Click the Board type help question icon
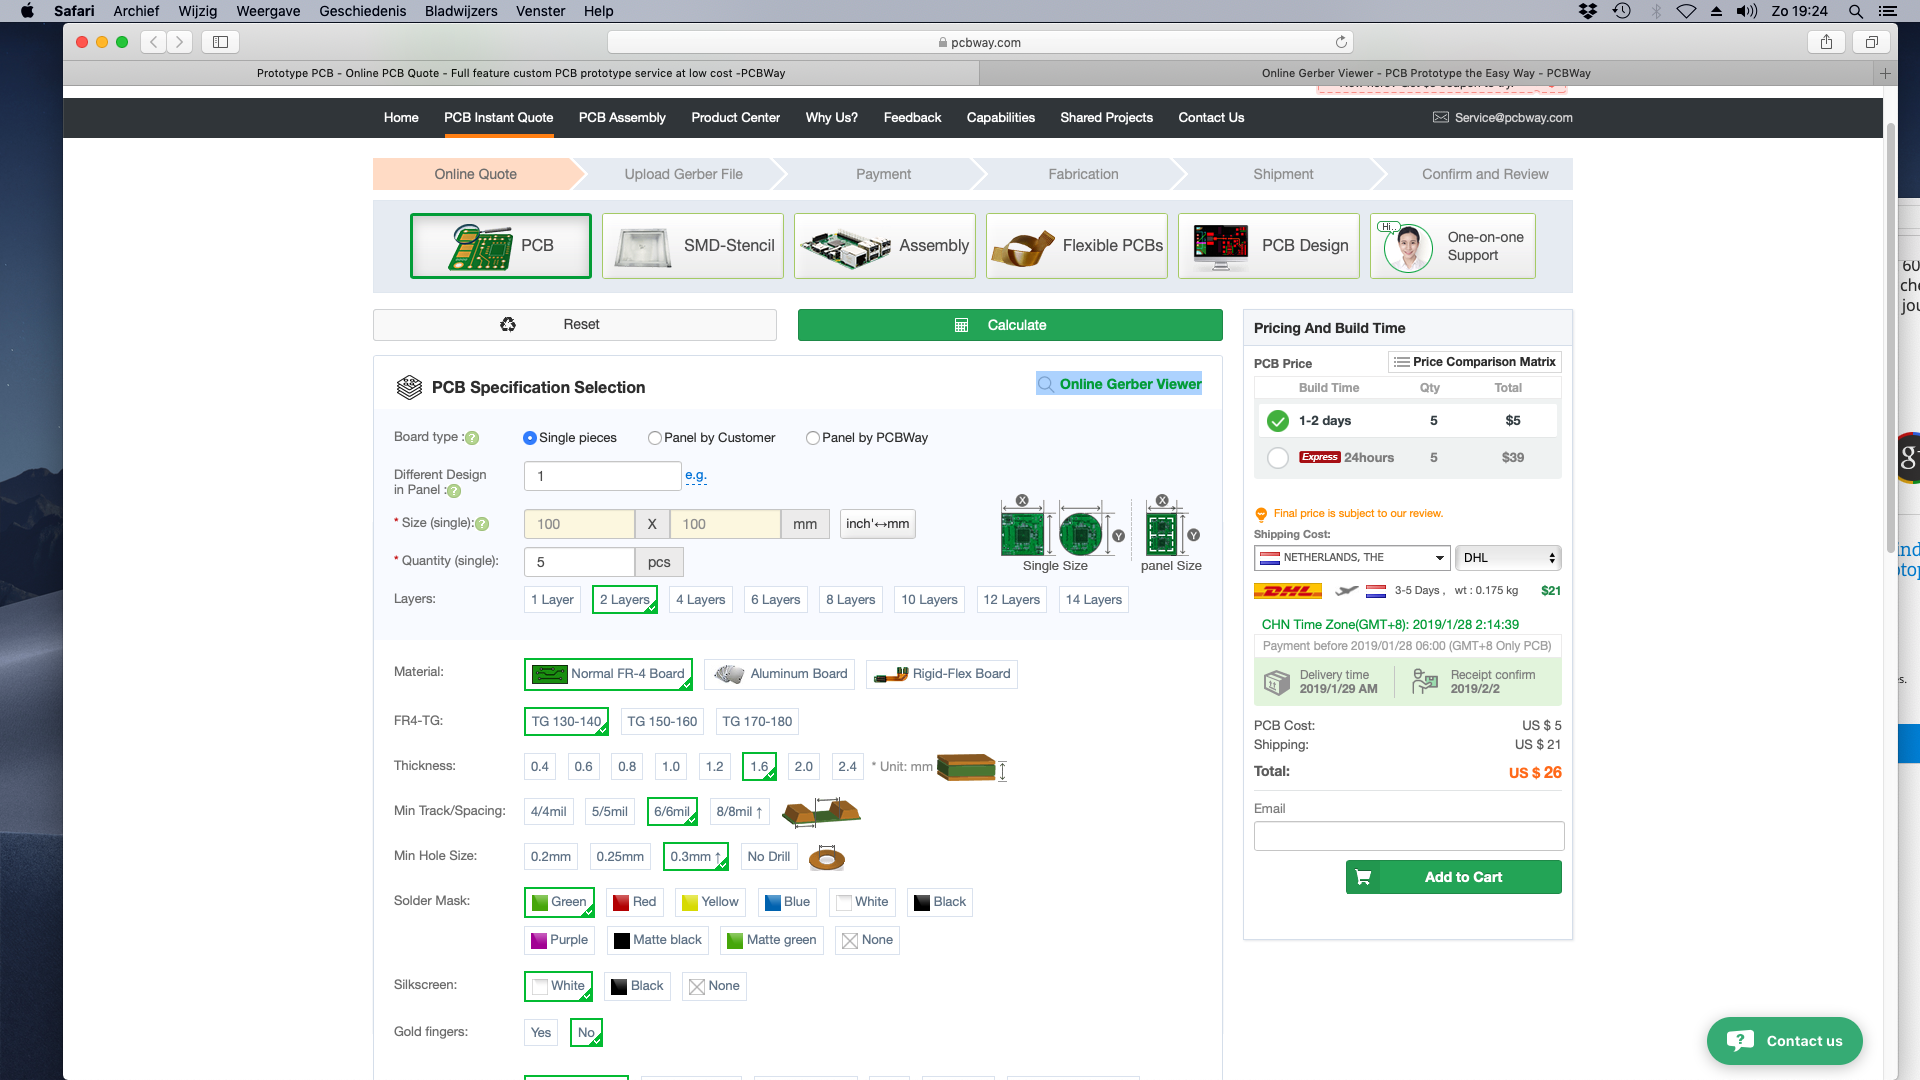The image size is (1920, 1080). pos(472,438)
